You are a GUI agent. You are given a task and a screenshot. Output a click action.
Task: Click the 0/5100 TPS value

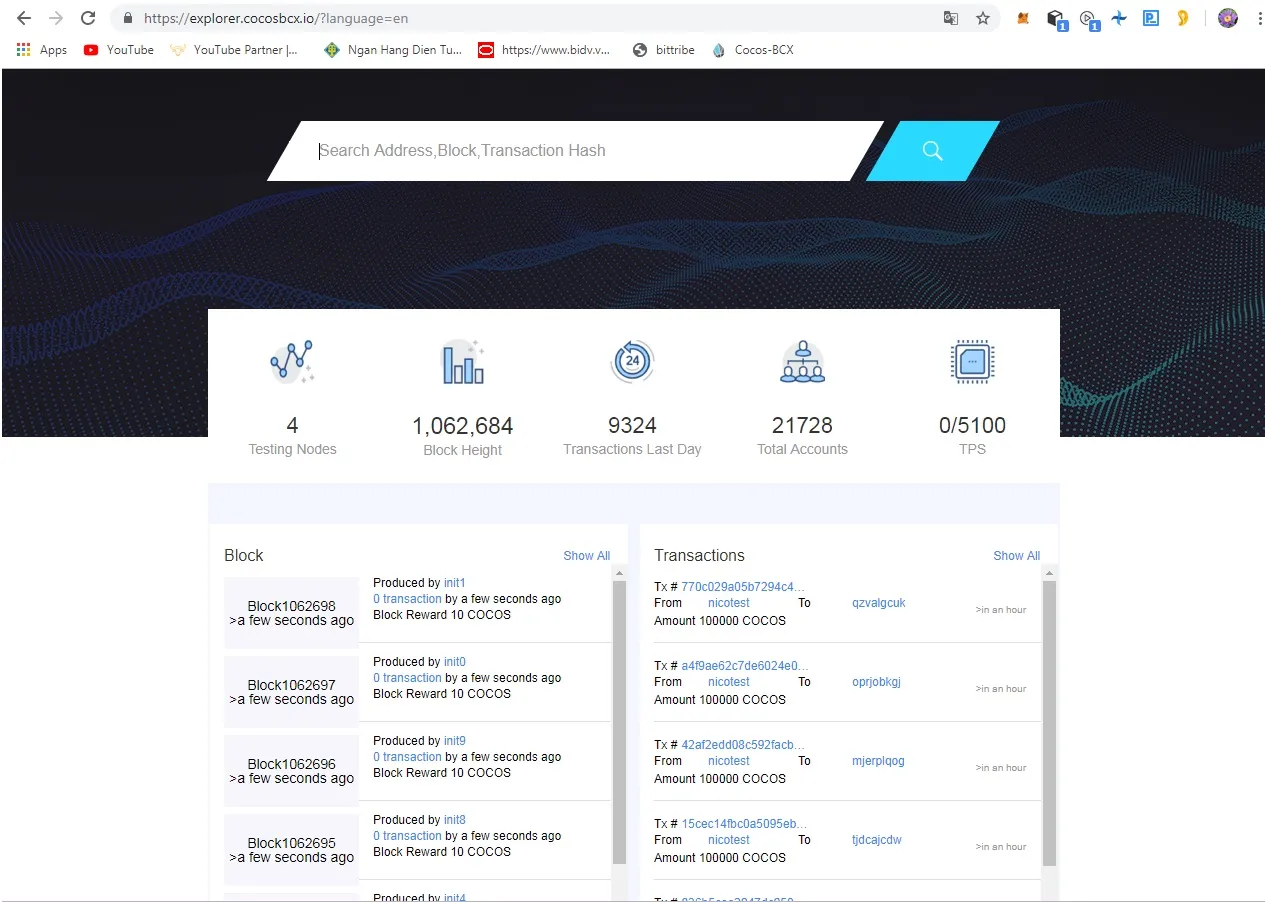tap(972, 425)
